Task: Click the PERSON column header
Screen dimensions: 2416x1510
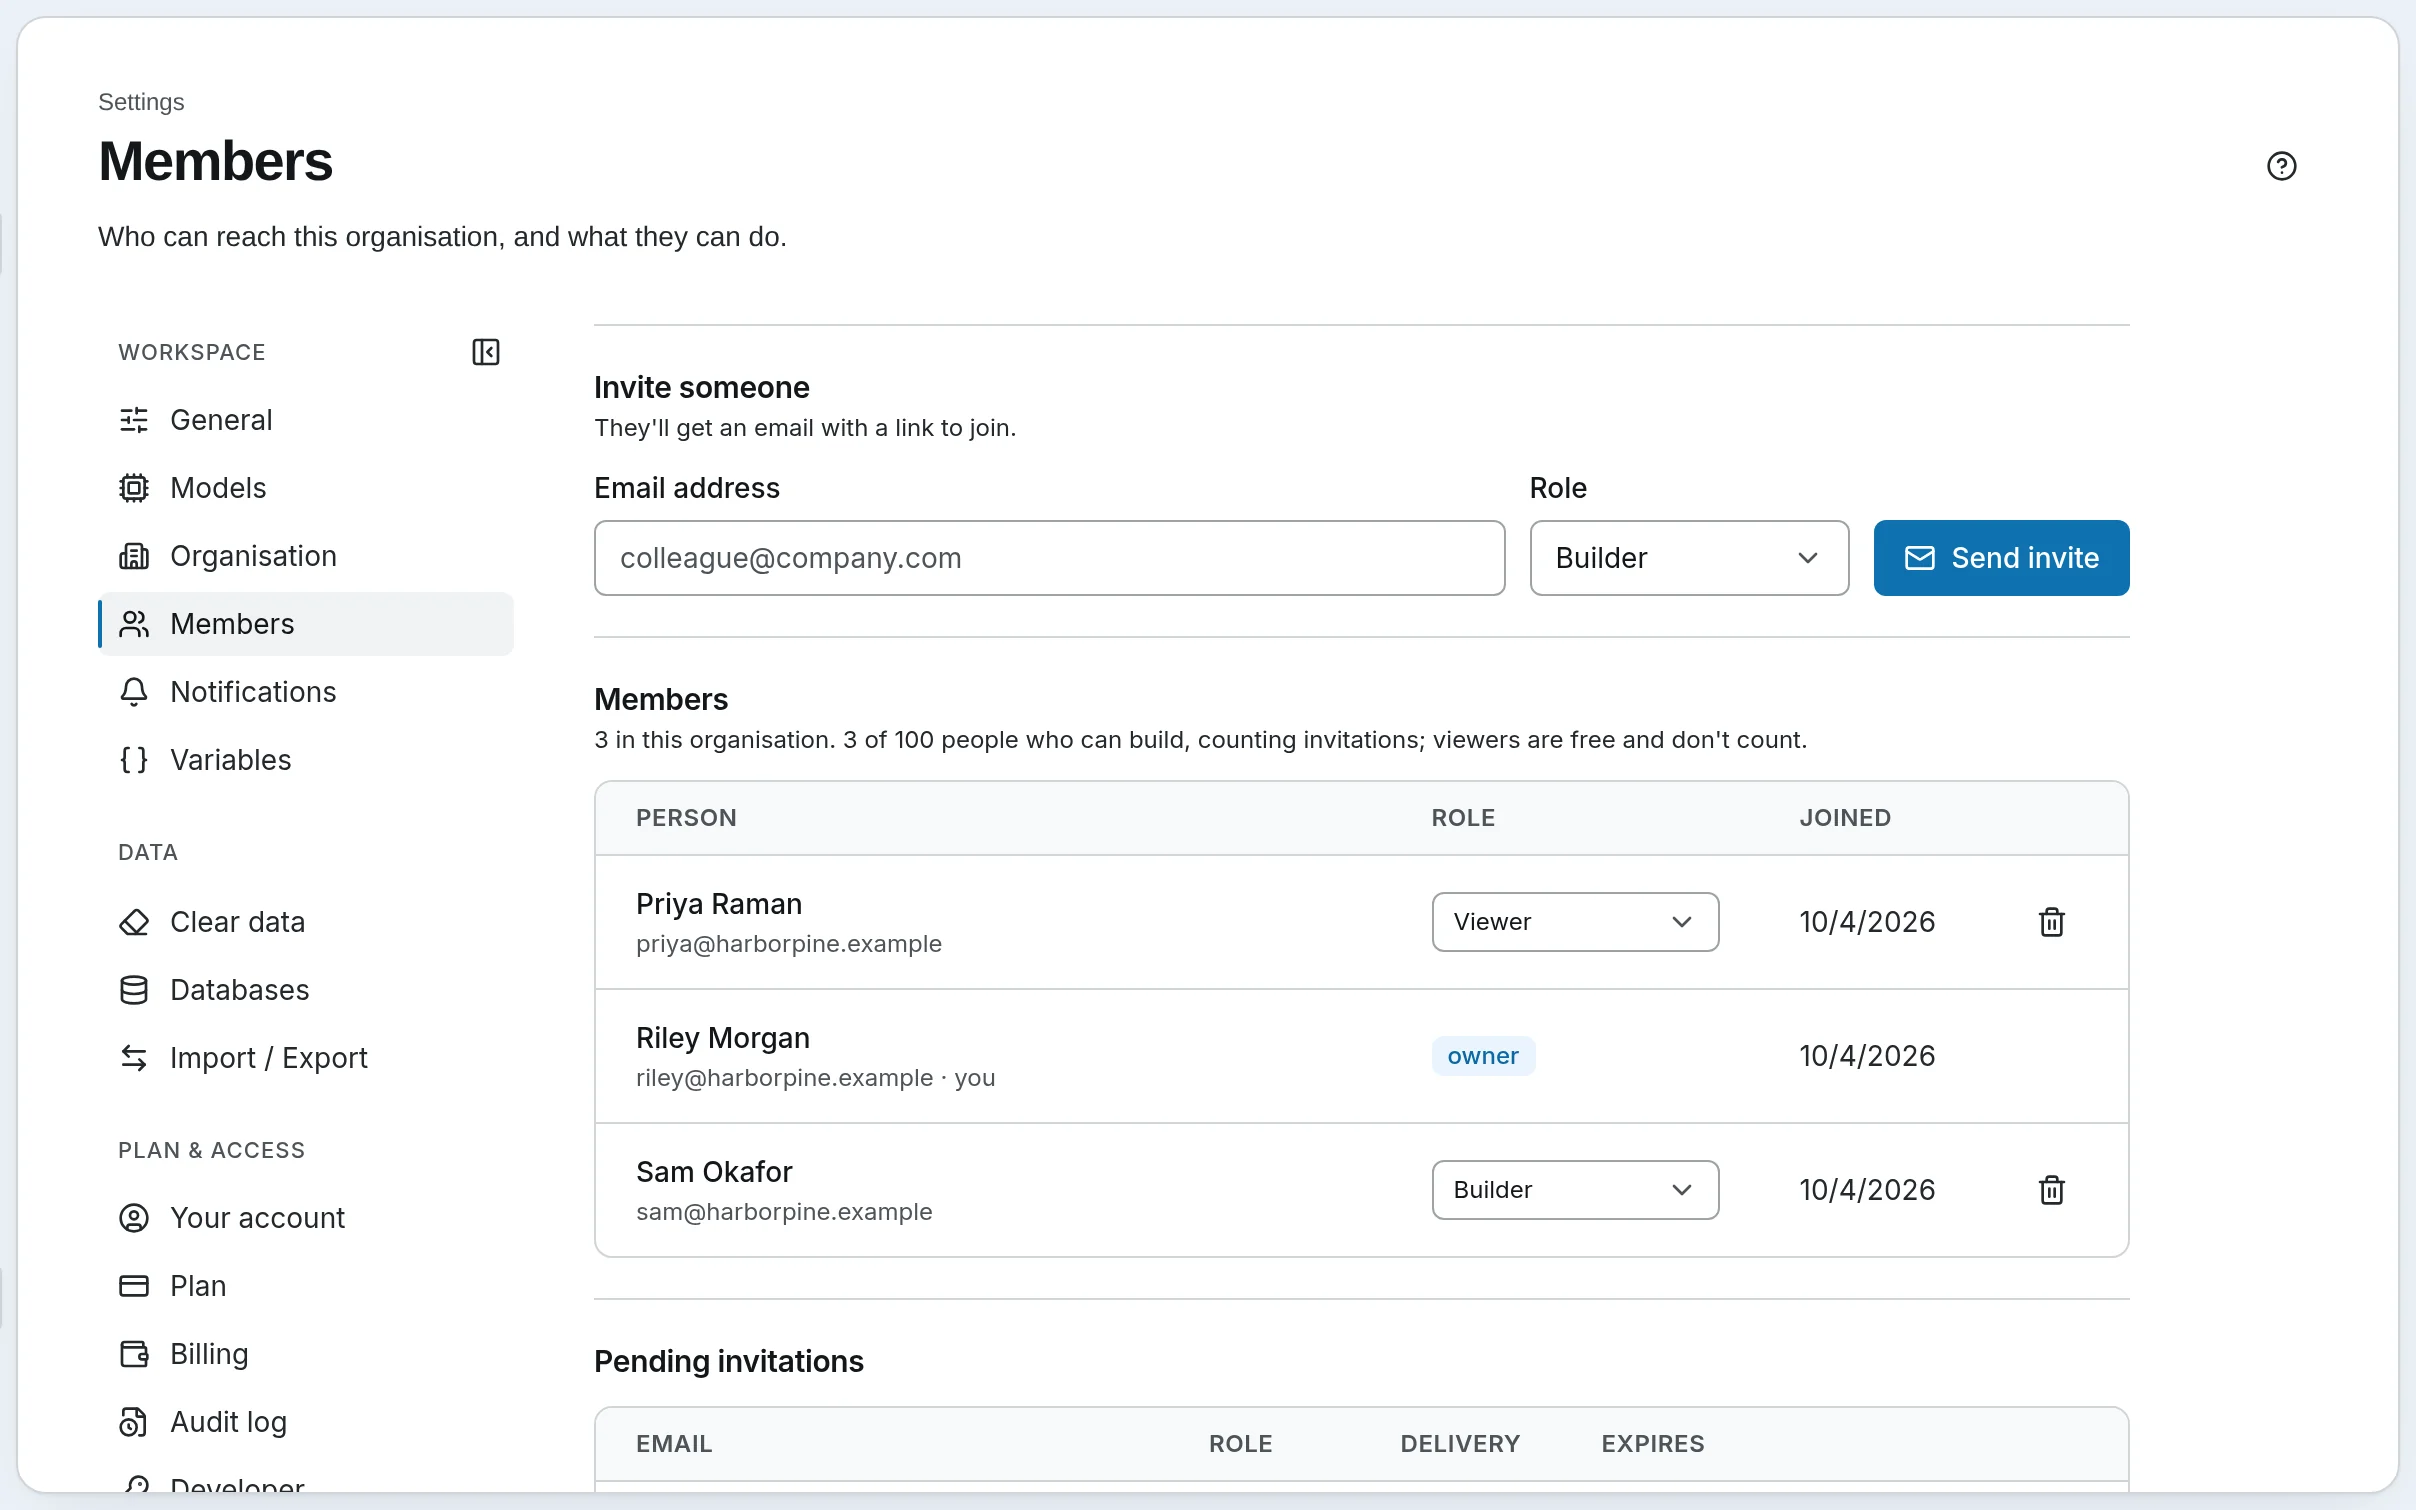Action: click(x=686, y=818)
